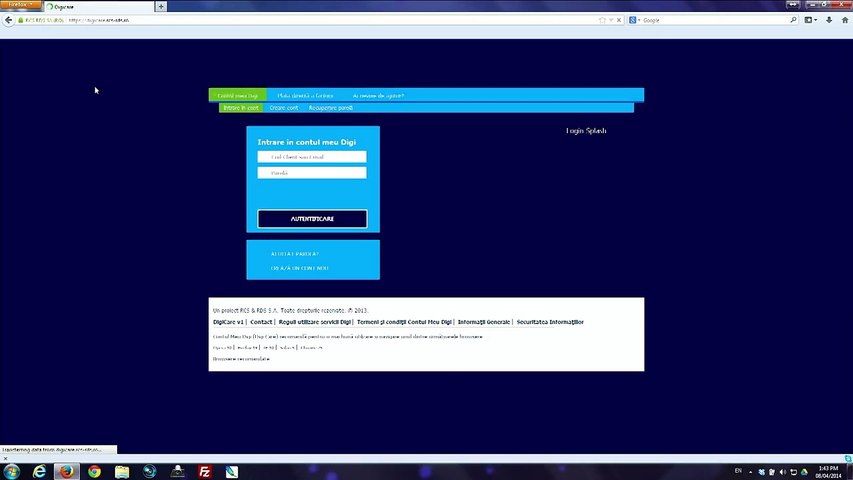Image resolution: width=853 pixels, height=480 pixels.
Task: Select the Intrare in cont sub-tab
Action: click(x=241, y=108)
